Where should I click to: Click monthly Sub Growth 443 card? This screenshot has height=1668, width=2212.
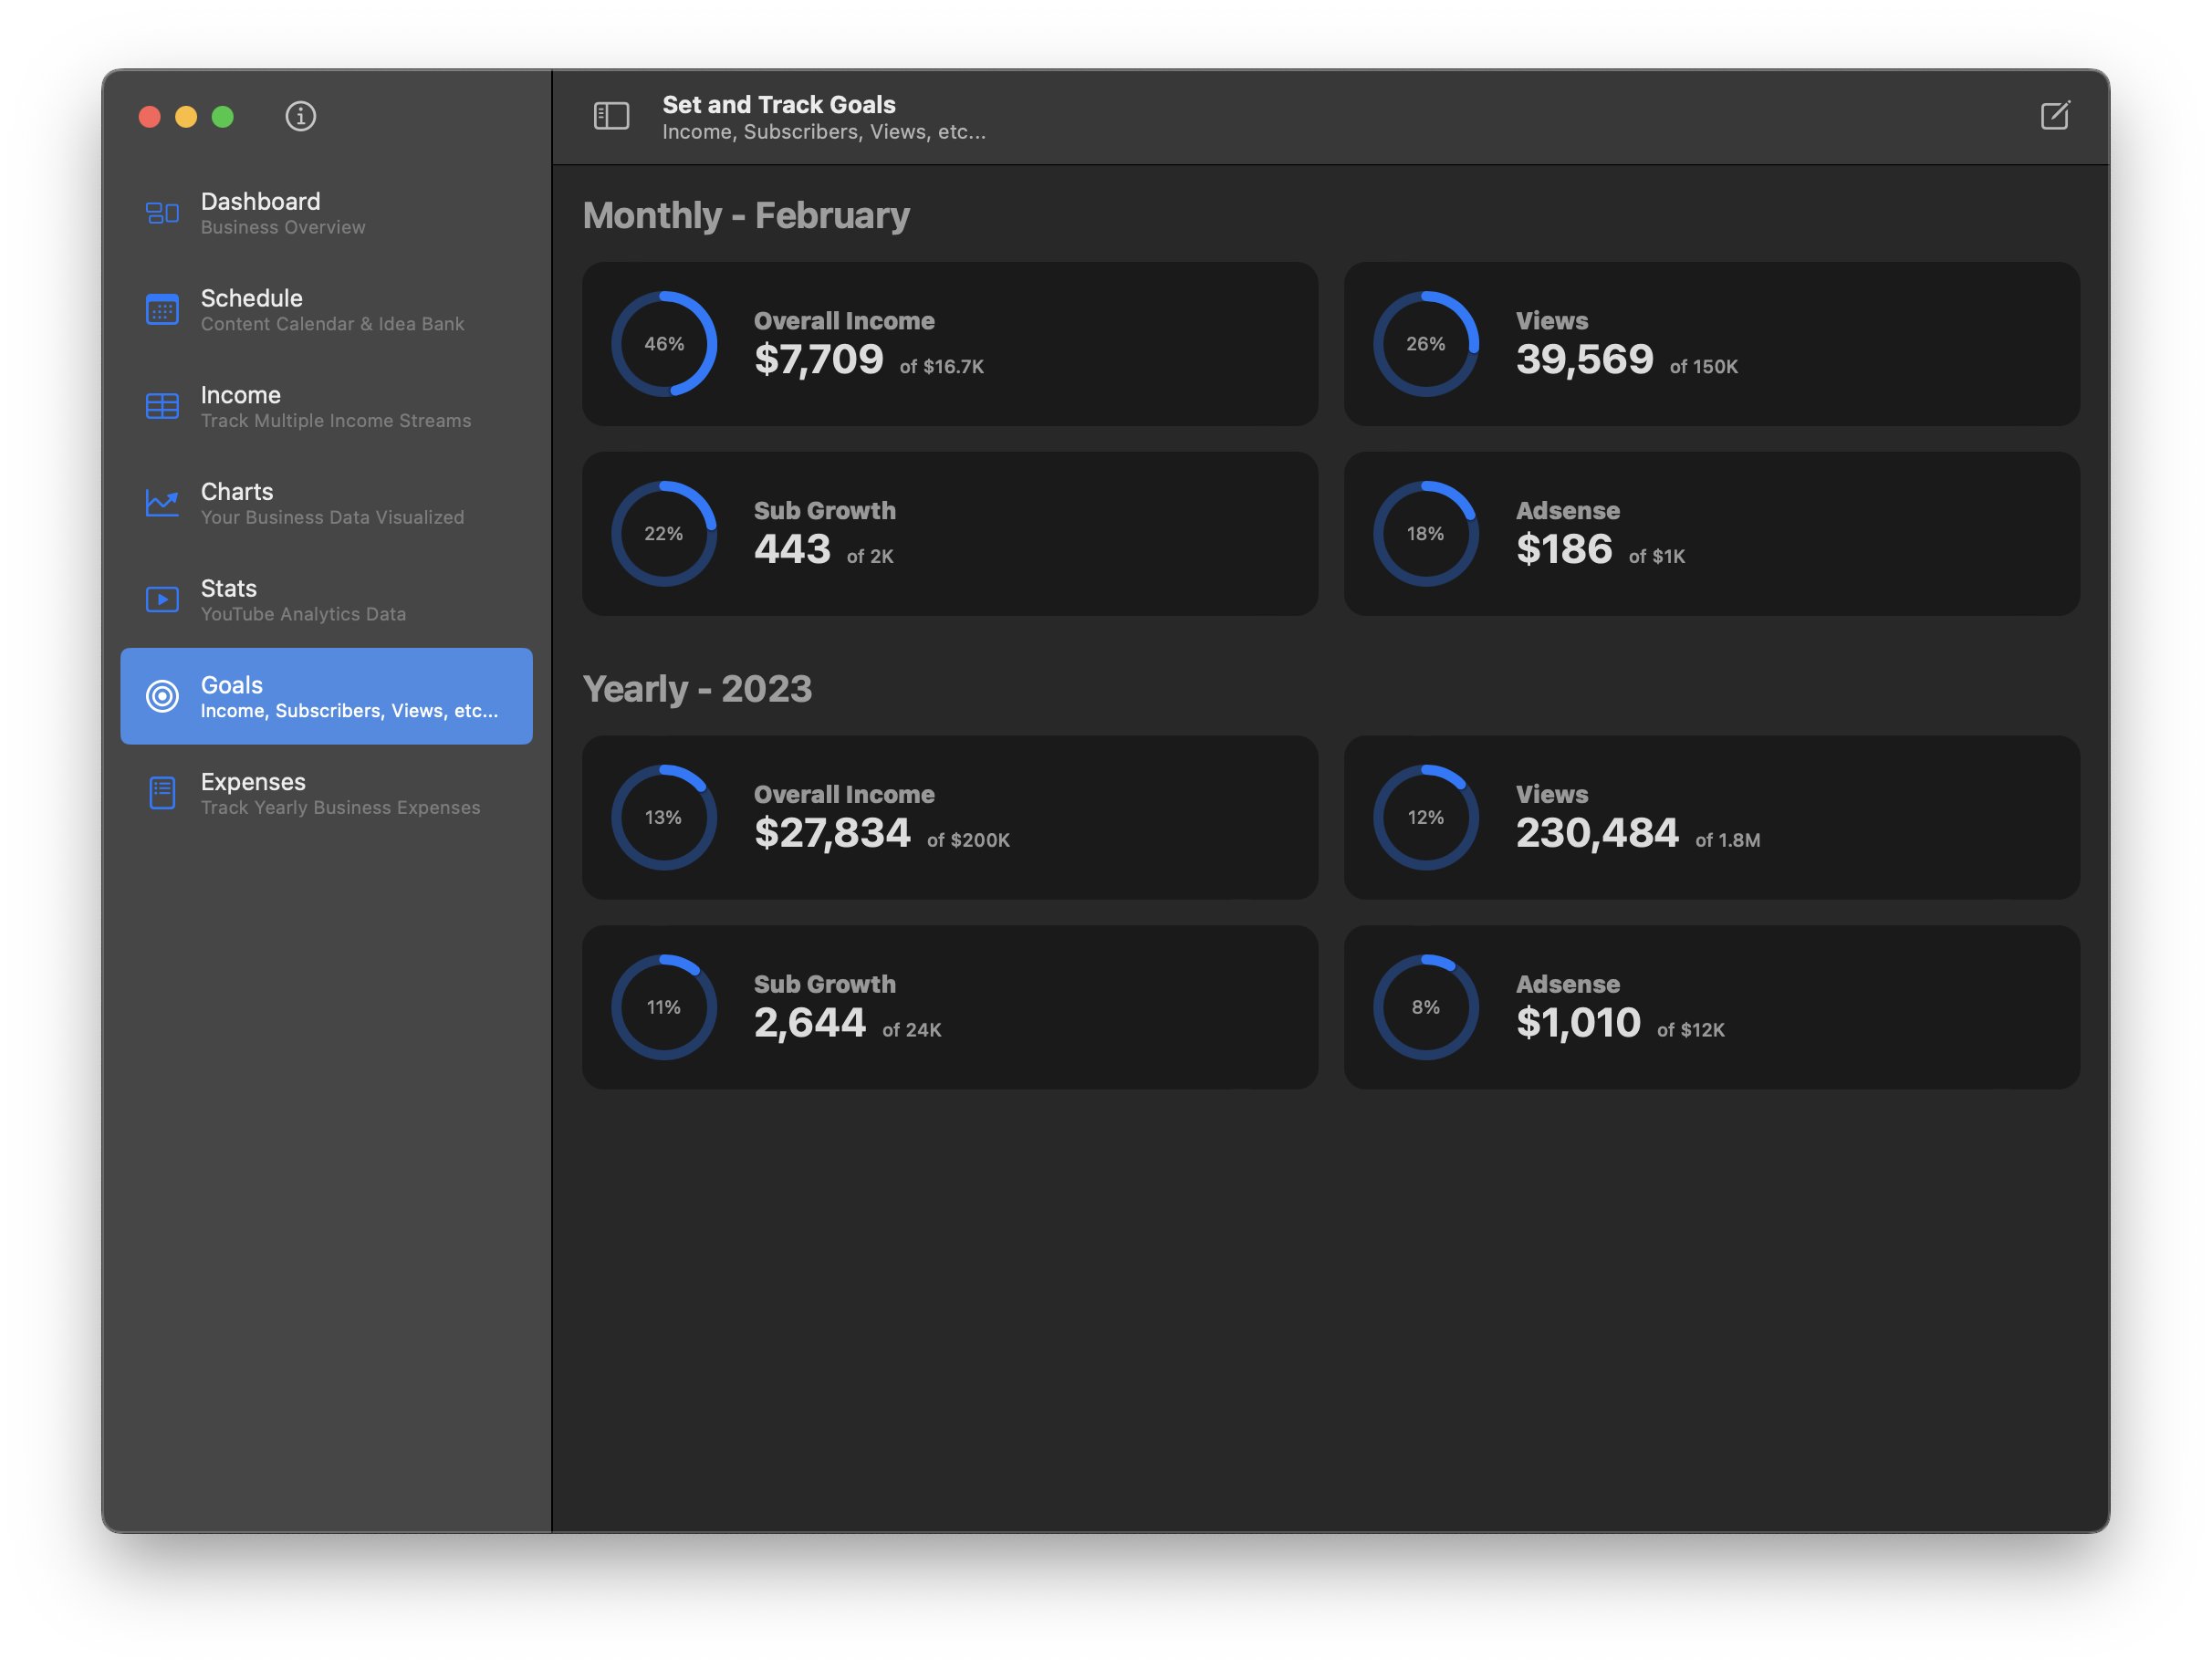click(950, 534)
